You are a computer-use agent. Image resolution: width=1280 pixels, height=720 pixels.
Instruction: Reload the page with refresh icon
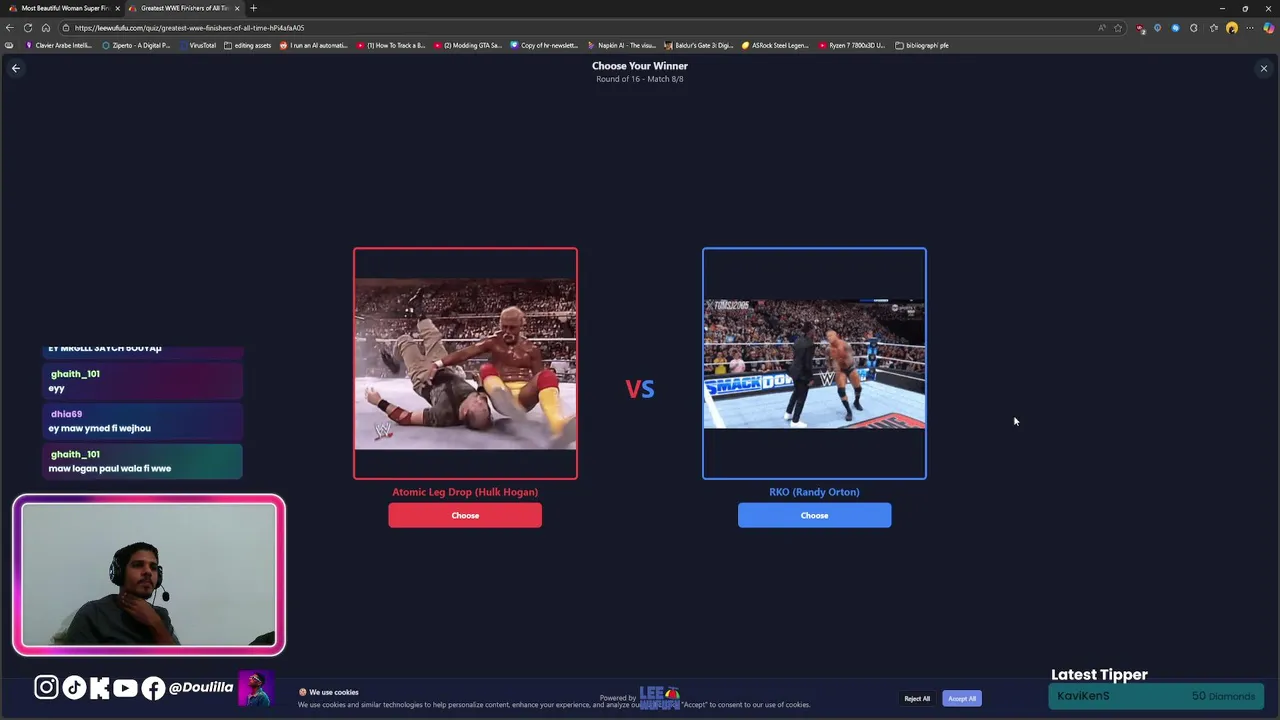pos(28,28)
